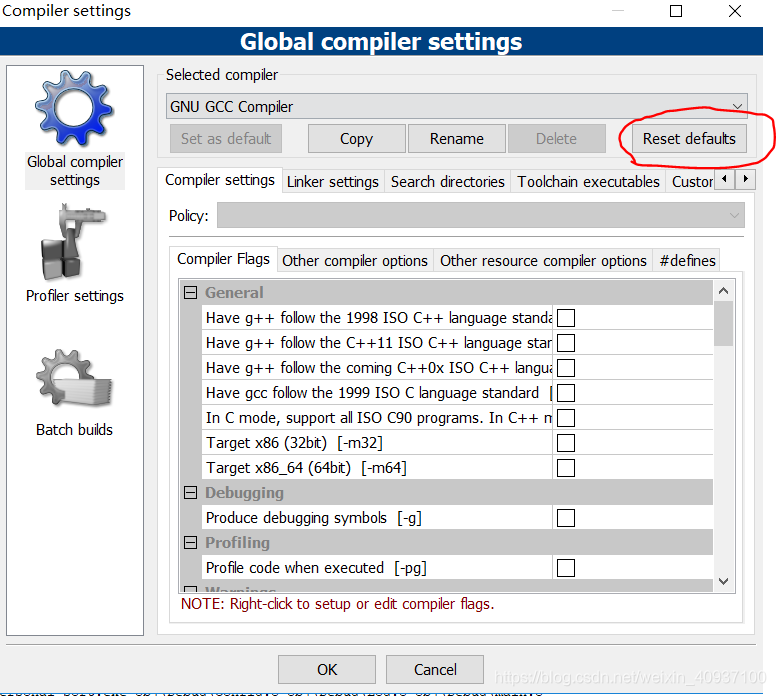Select 'Target x86_64 (64bit) [-m64]' row text
This screenshot has height=696, width=776.
[306, 468]
